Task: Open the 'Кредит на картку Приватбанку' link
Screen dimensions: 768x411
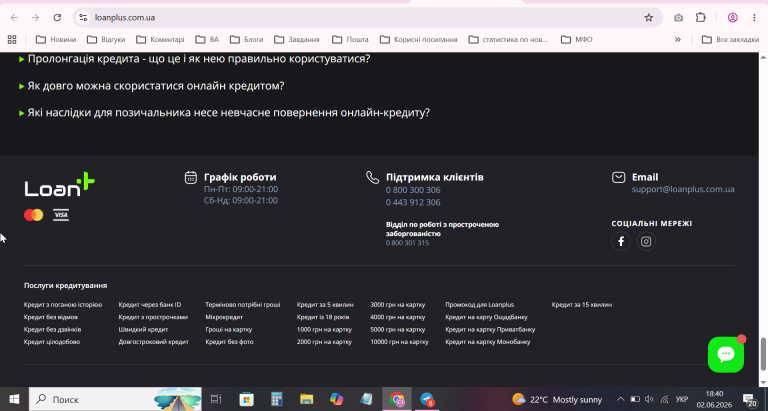Action: (x=490, y=330)
